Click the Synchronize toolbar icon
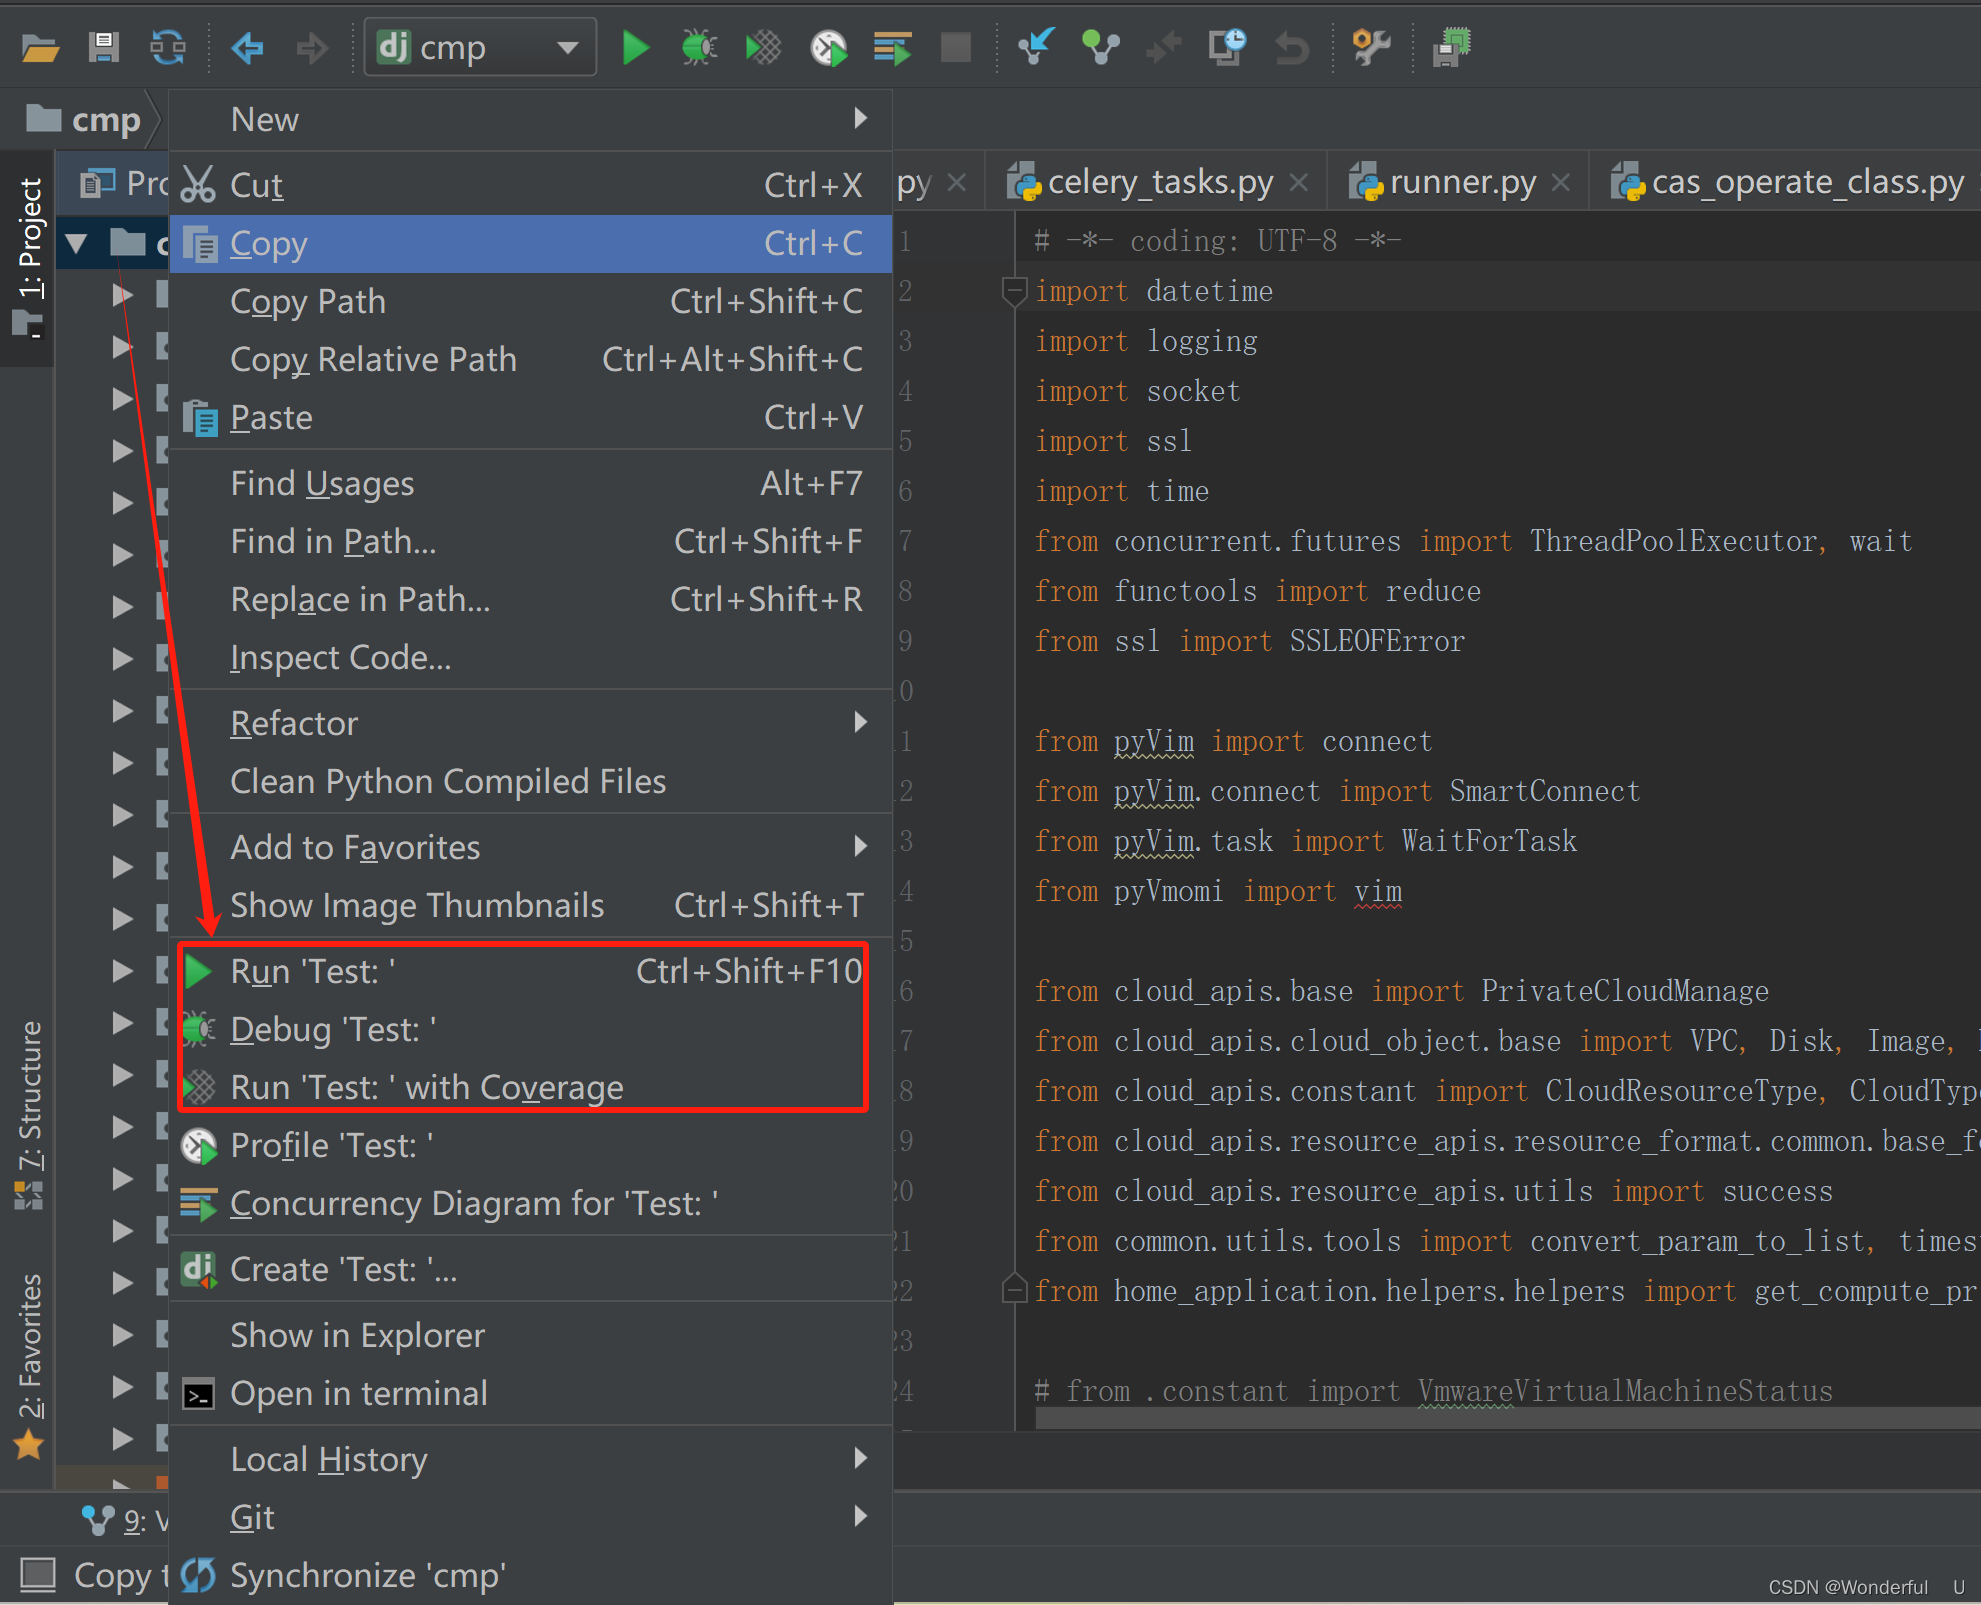Viewport: 1981px width, 1605px height. (167, 47)
